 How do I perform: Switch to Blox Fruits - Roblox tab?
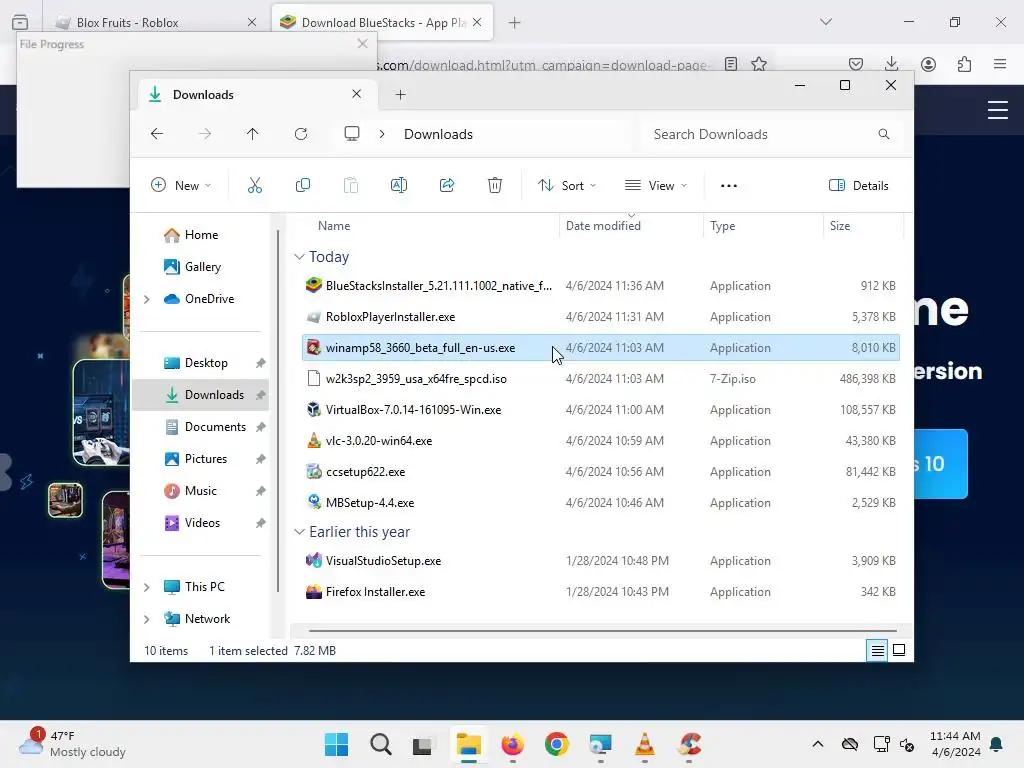point(155,22)
